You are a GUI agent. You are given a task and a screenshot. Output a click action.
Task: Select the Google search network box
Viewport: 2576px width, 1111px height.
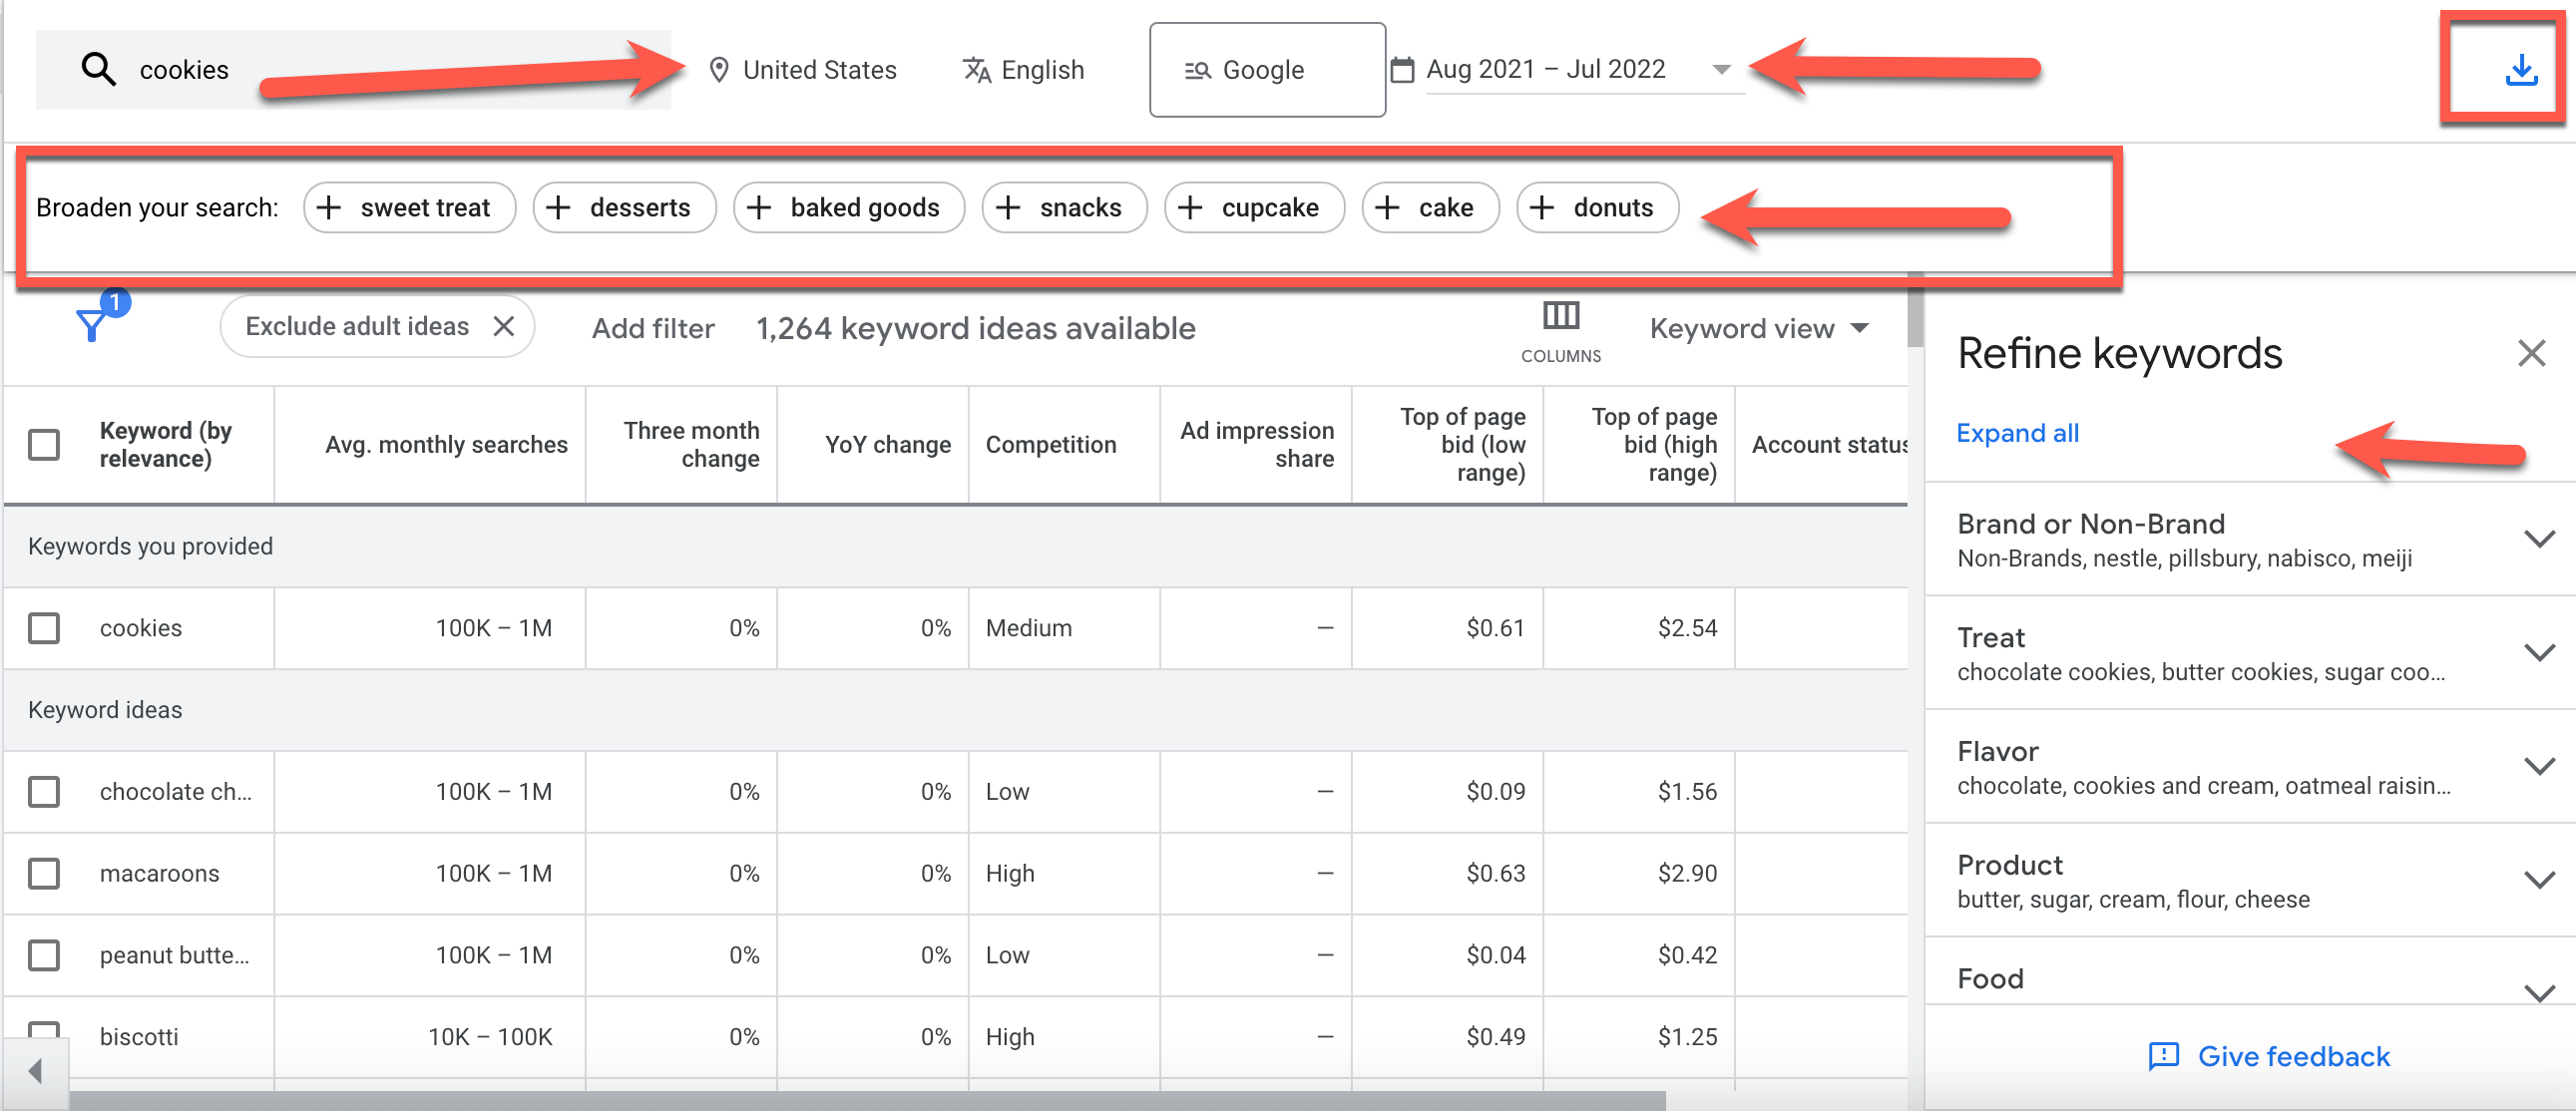click(1266, 70)
